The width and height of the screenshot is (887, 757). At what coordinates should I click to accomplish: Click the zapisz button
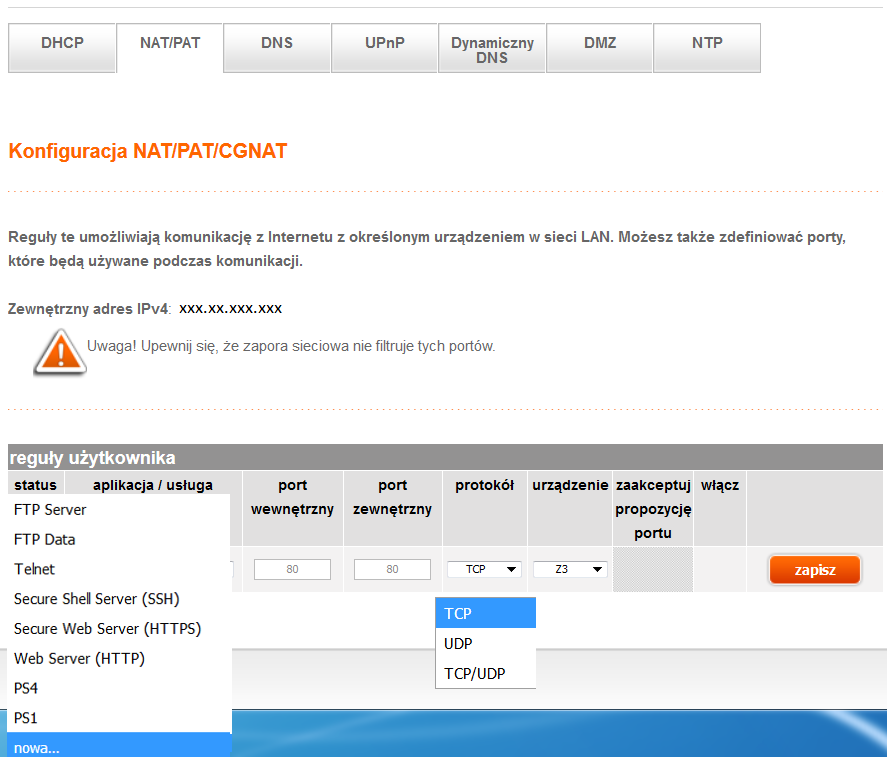coord(814,569)
